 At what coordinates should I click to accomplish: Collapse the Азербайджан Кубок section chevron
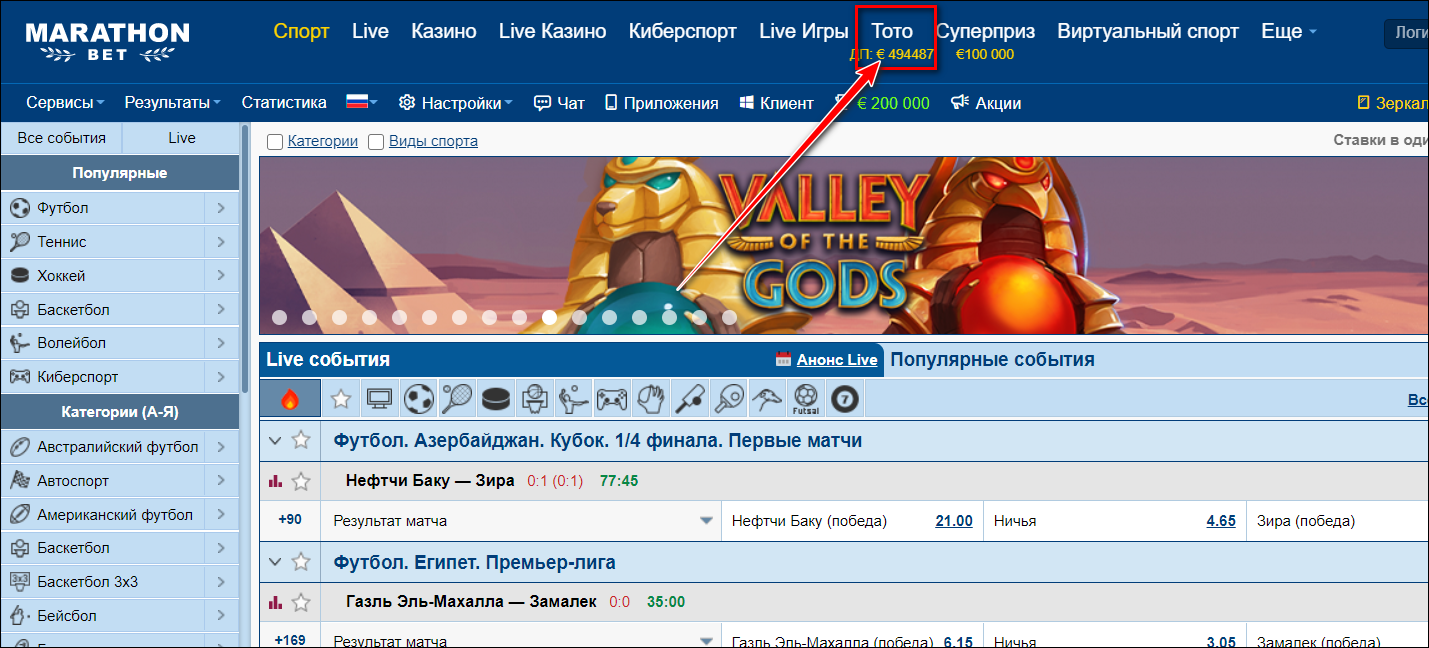[275, 440]
